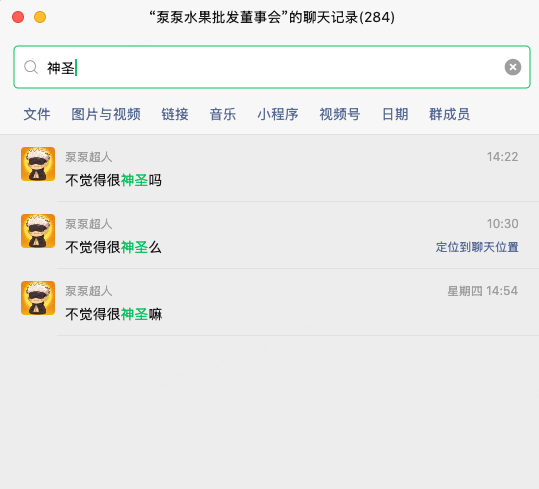Click the 14:22 timestamp
Viewport: 539px width, 489px height.
click(502, 157)
